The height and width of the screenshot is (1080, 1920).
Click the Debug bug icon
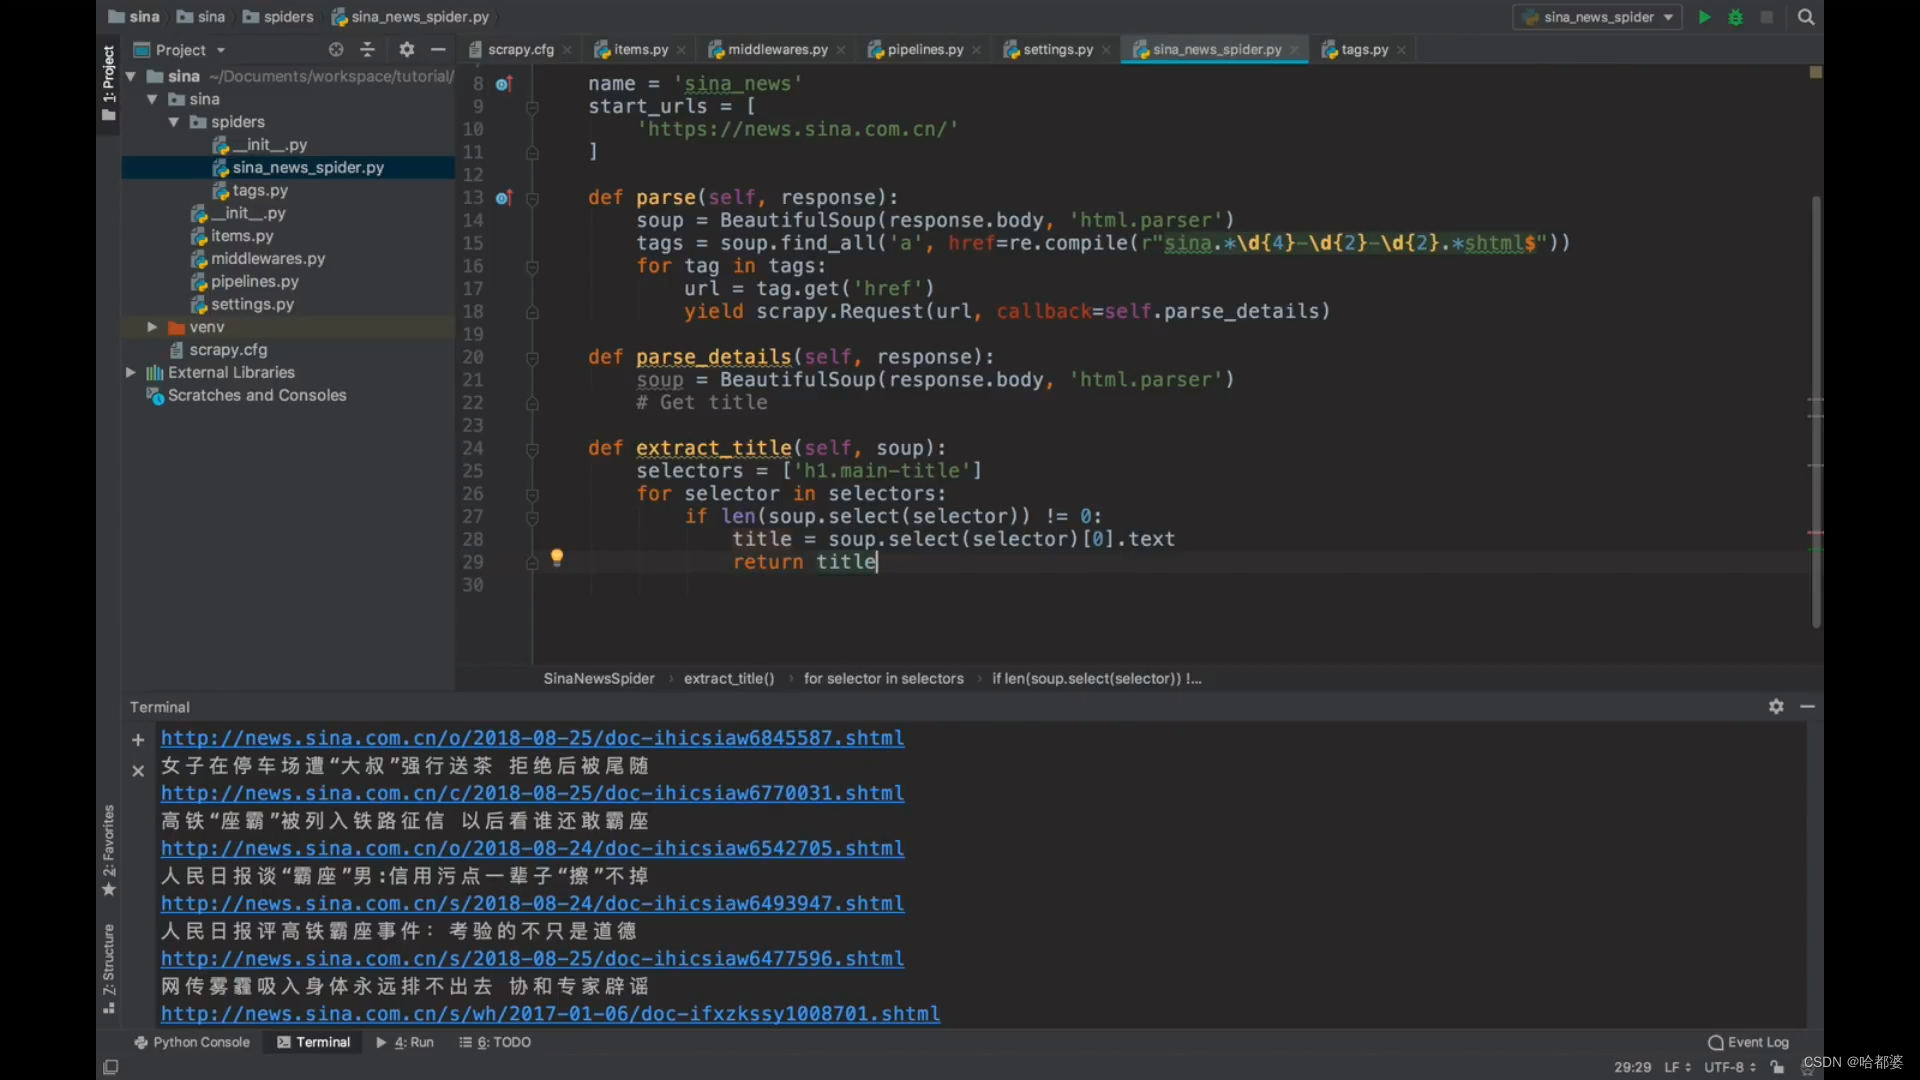[1736, 17]
